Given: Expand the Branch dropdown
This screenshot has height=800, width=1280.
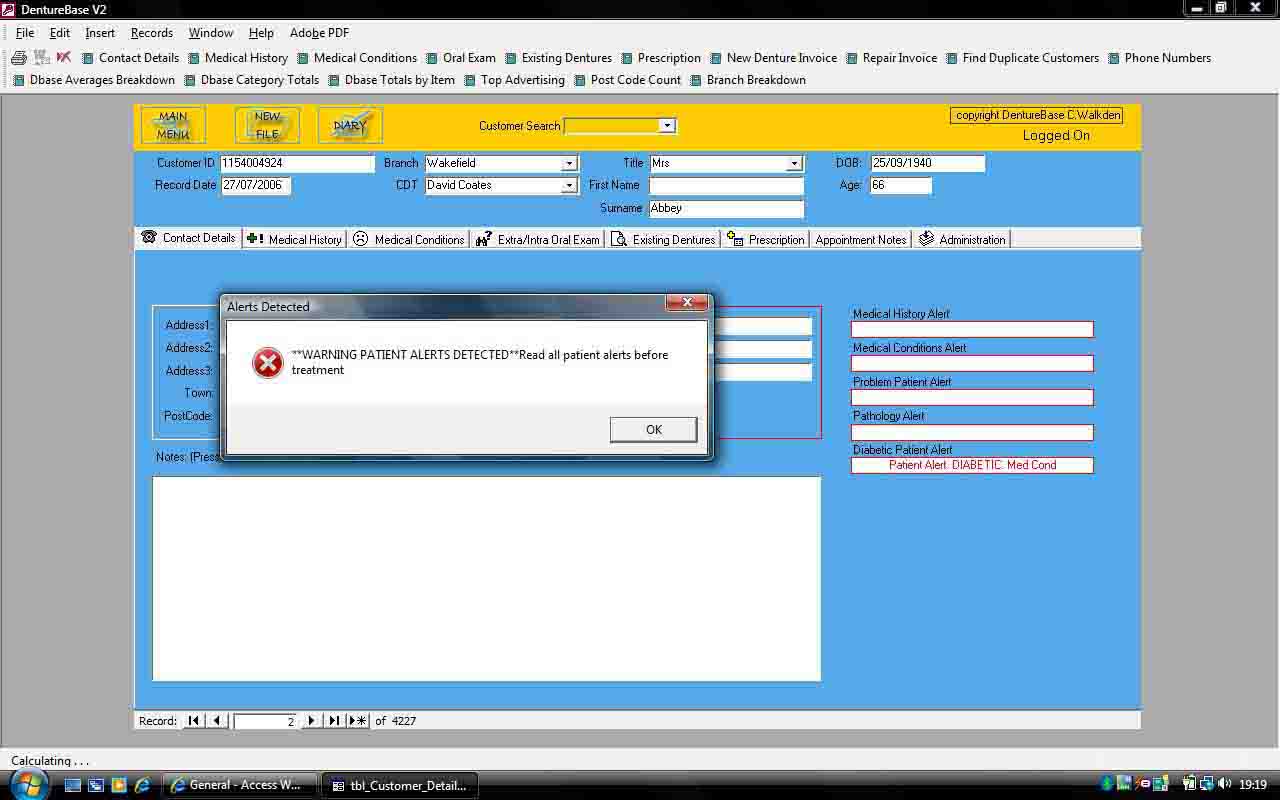Looking at the screenshot, I should point(569,163).
